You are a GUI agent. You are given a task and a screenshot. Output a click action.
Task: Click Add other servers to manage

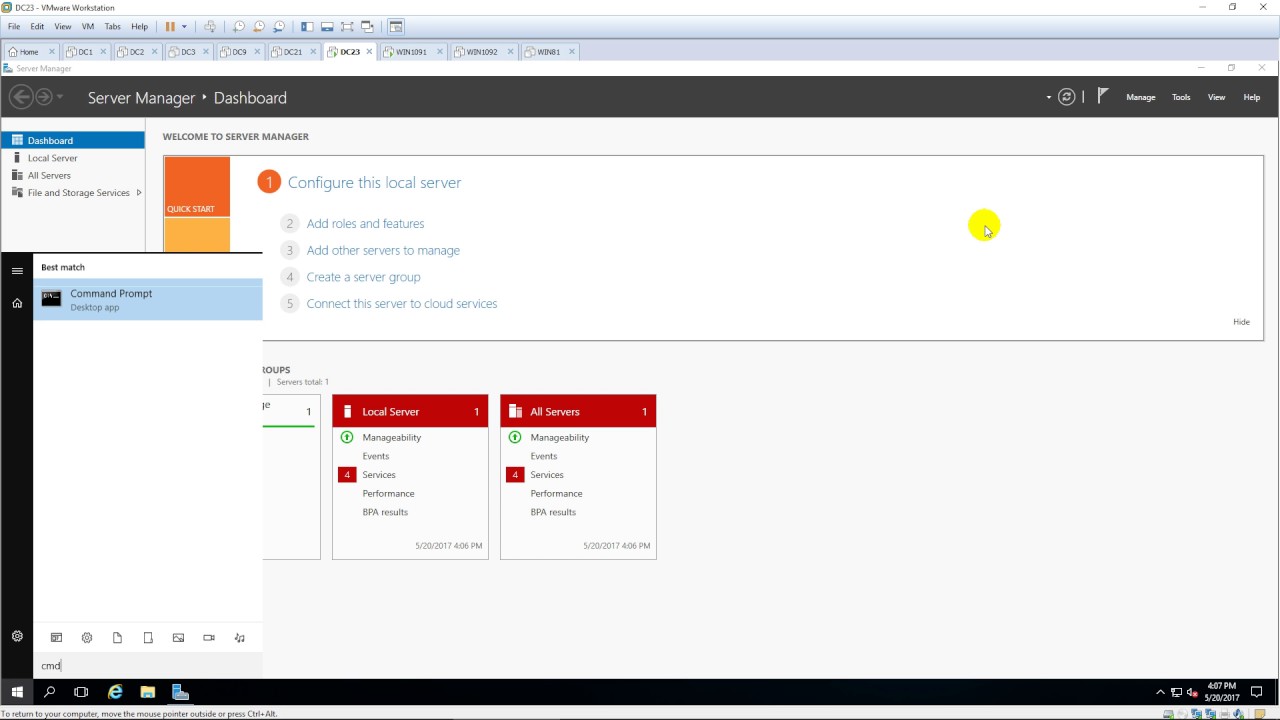tap(383, 250)
